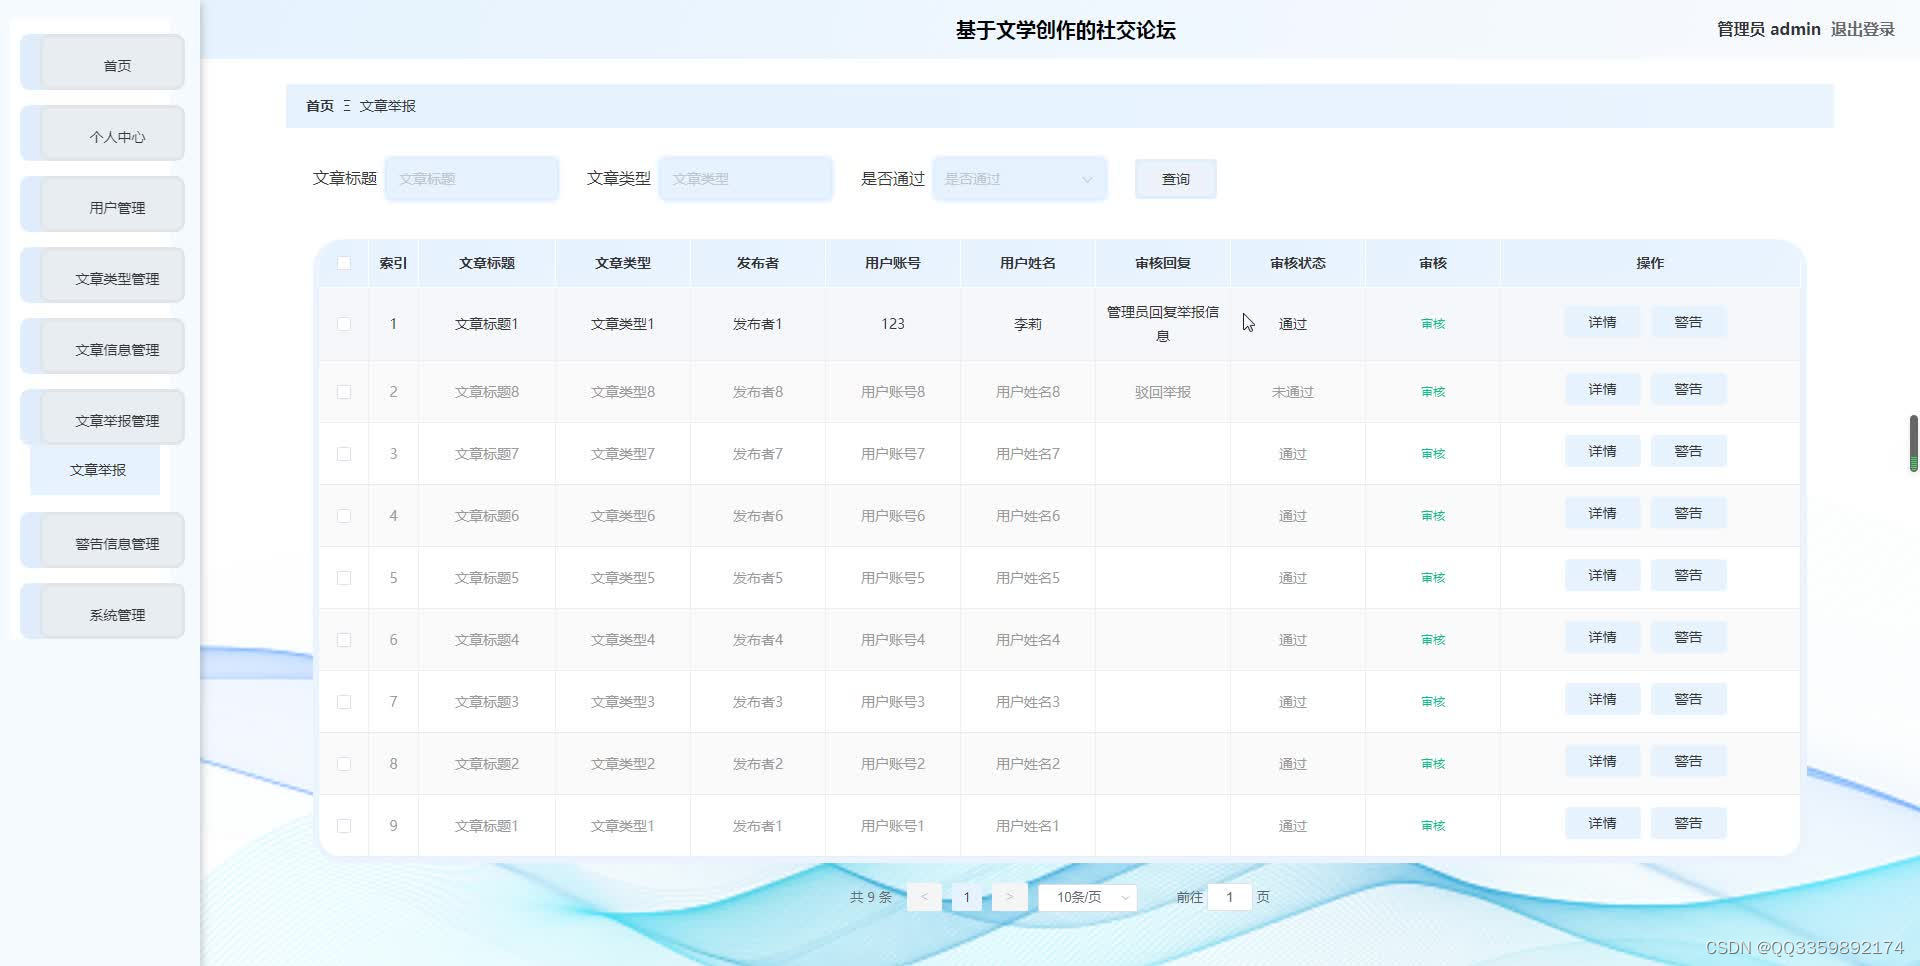Click 审核 link in row 文章标题3
This screenshot has width=1920, height=966.
coord(1432,702)
